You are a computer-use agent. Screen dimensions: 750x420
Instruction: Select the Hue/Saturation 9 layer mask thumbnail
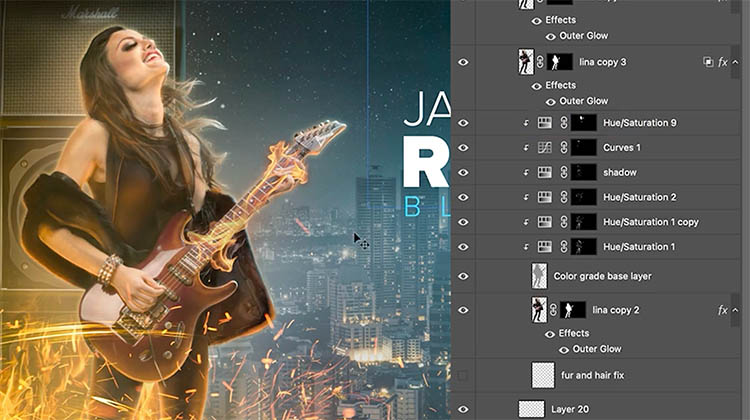(x=583, y=123)
